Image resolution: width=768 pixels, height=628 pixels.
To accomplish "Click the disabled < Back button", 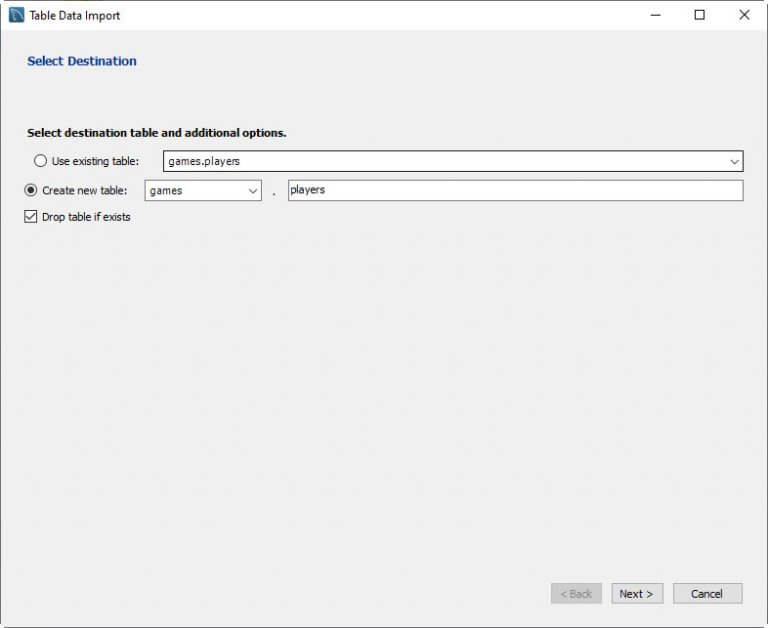I will [576, 594].
